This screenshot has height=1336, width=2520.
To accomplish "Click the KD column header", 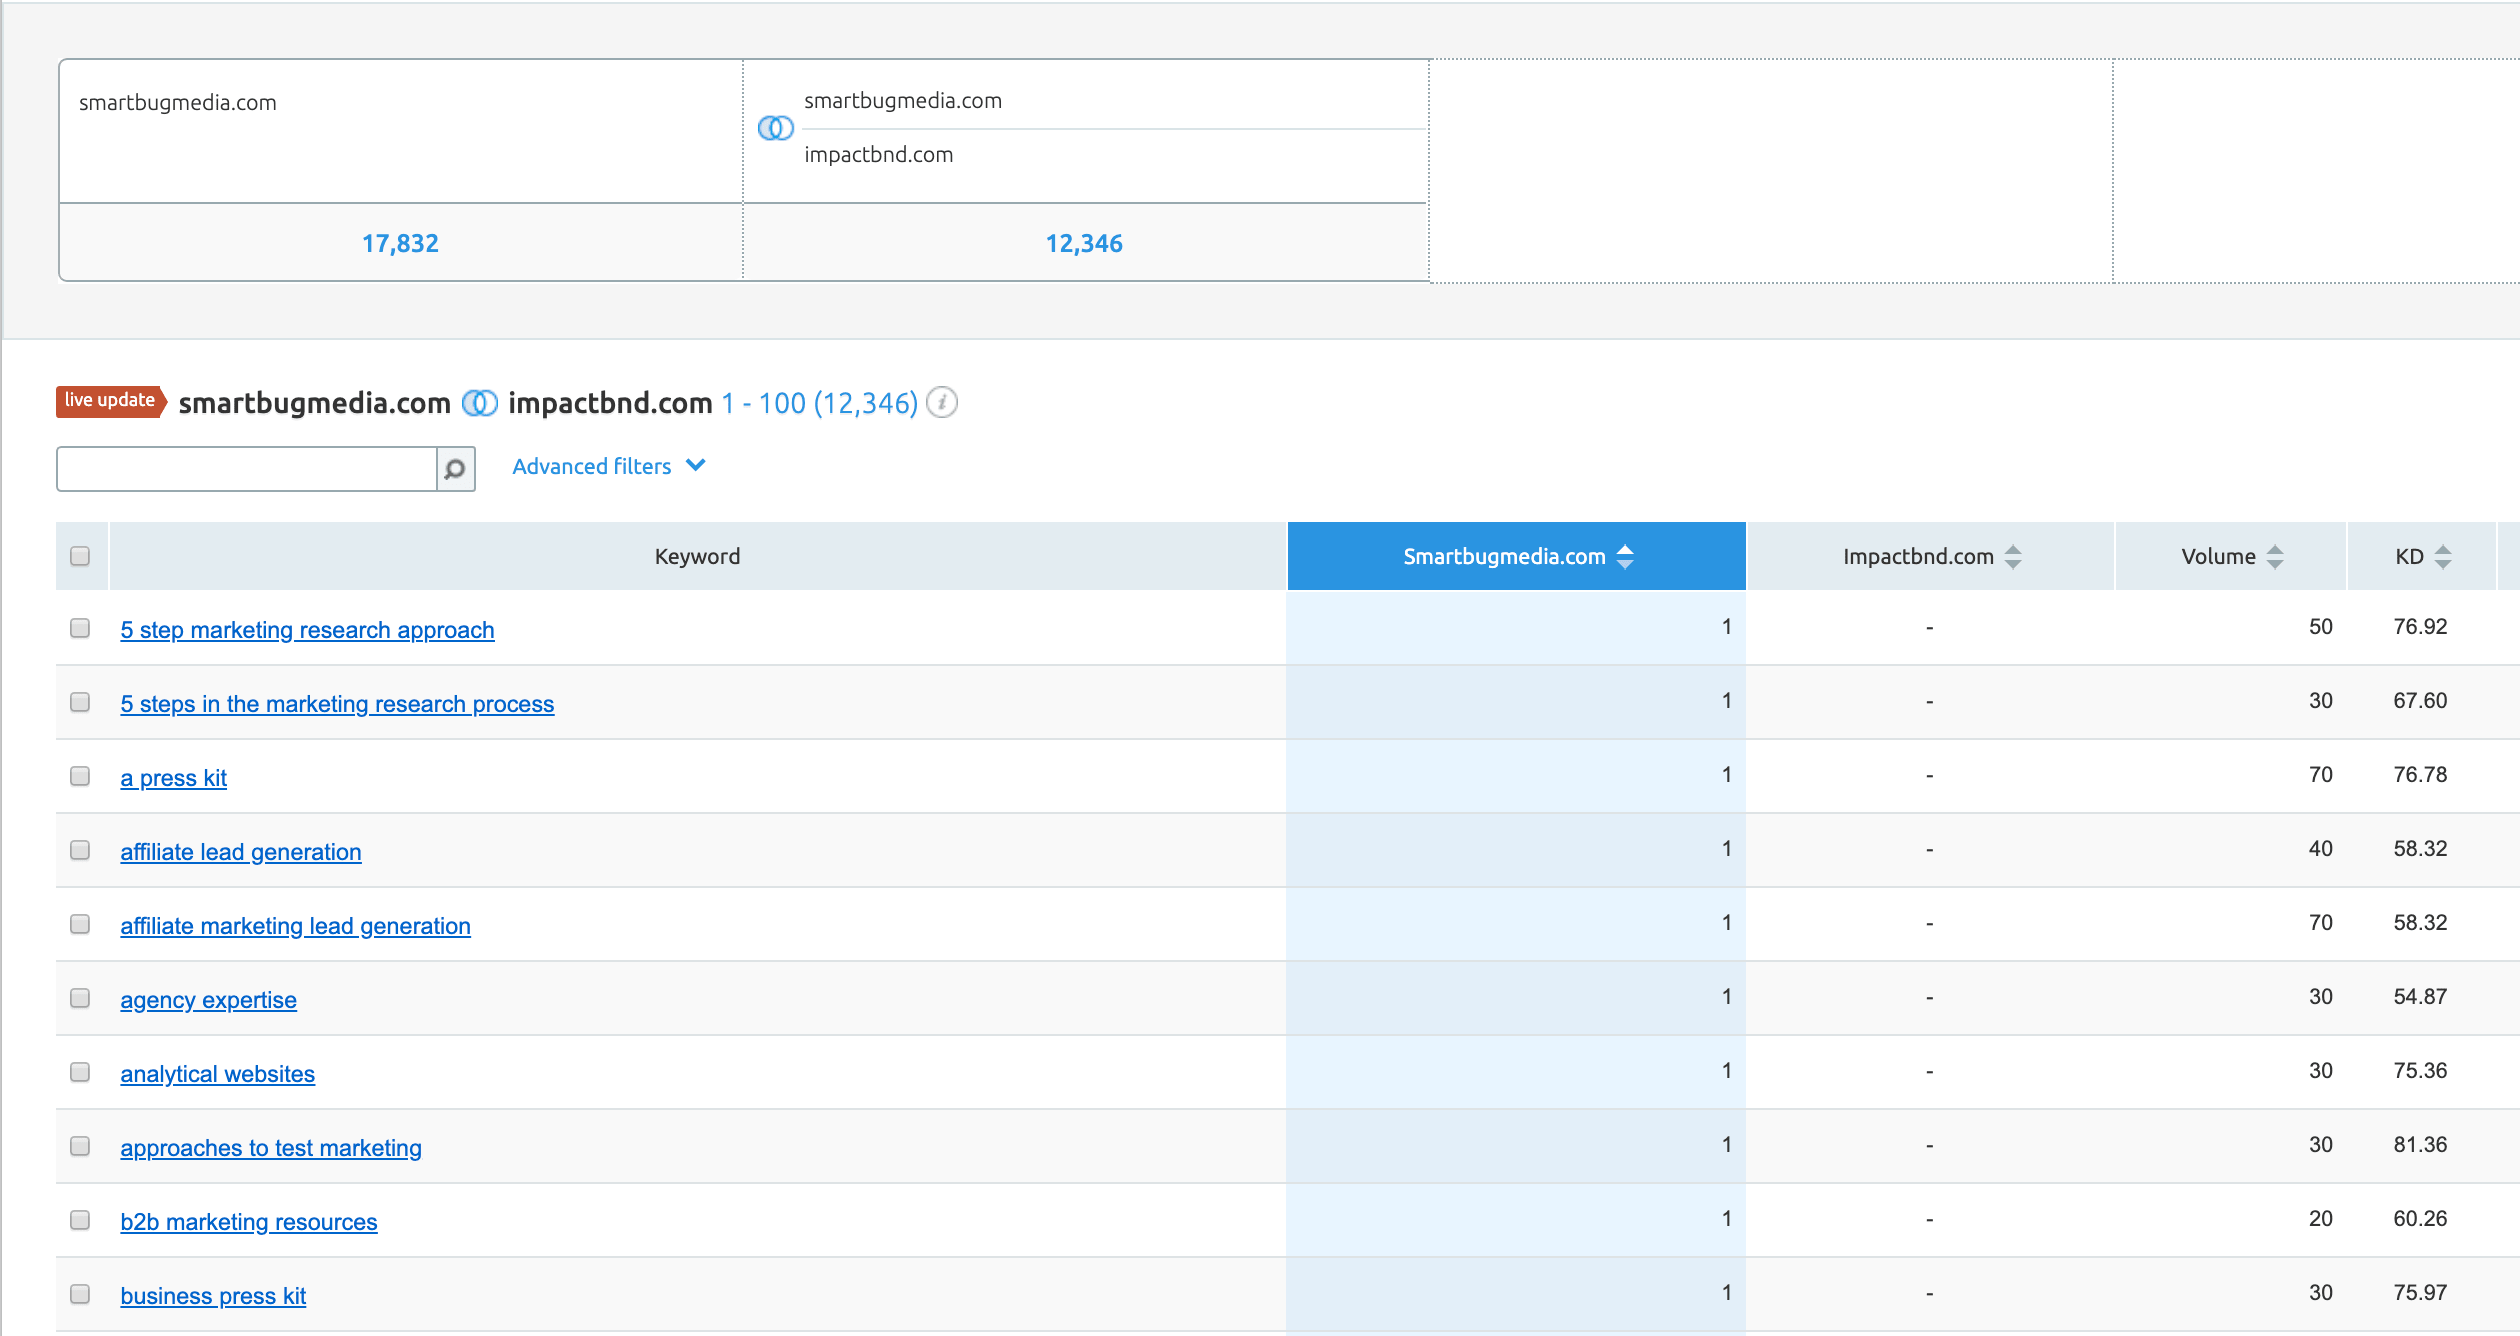I will pos(2422,556).
